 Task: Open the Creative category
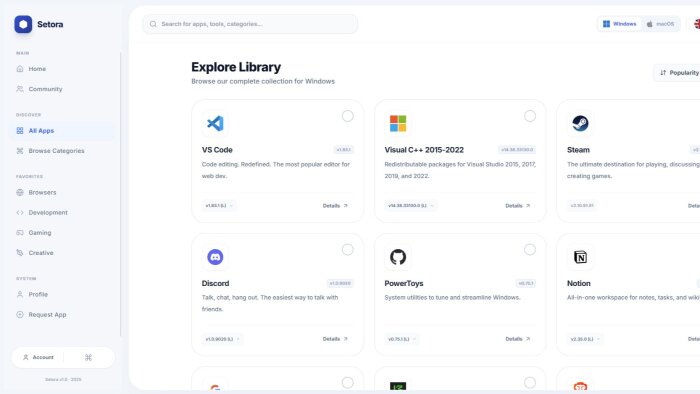coord(62,253)
